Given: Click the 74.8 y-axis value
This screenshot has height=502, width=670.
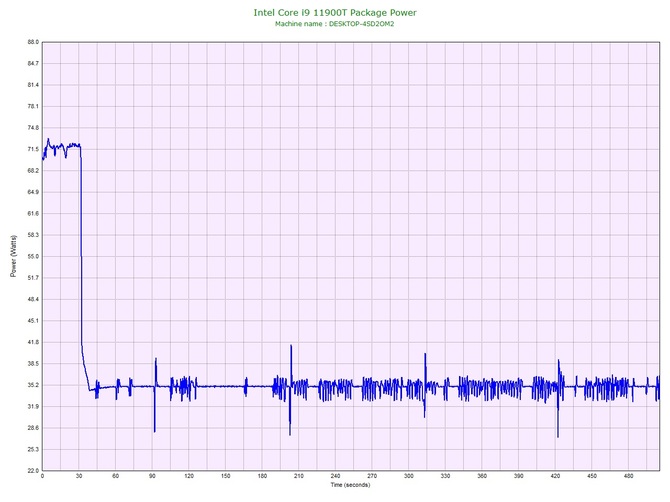Looking at the screenshot, I should tap(33, 128).
